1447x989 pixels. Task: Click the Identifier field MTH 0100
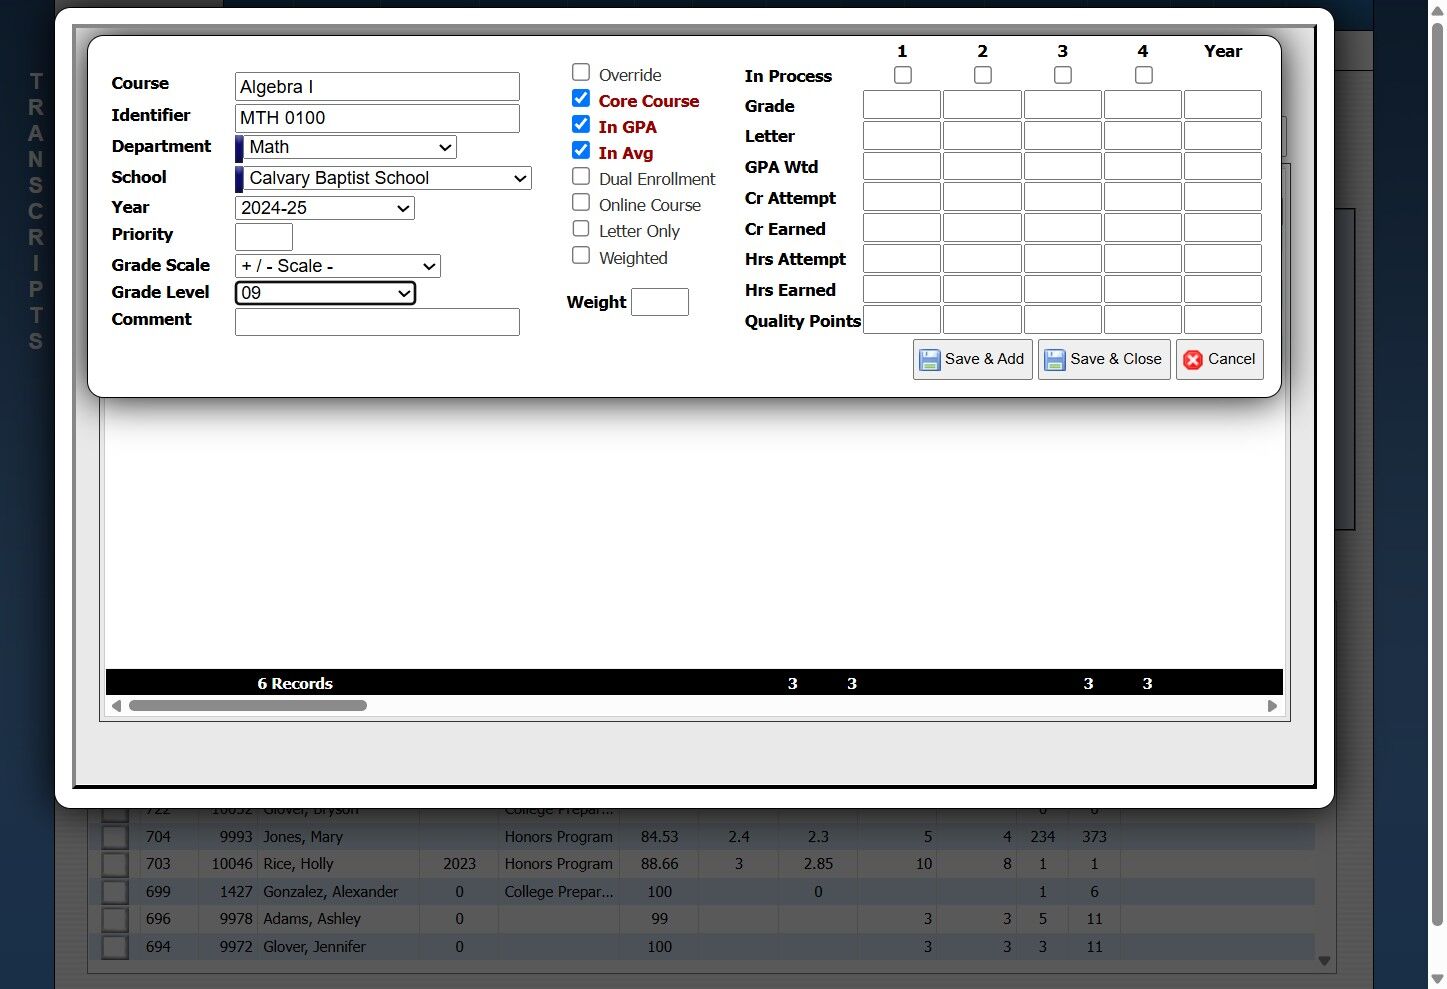click(377, 118)
